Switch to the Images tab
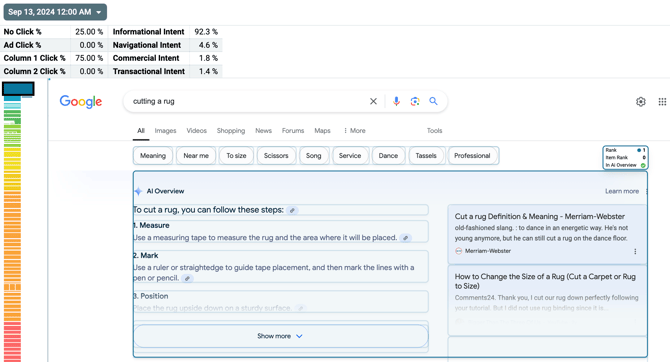This screenshot has width=670, height=362. (165, 131)
